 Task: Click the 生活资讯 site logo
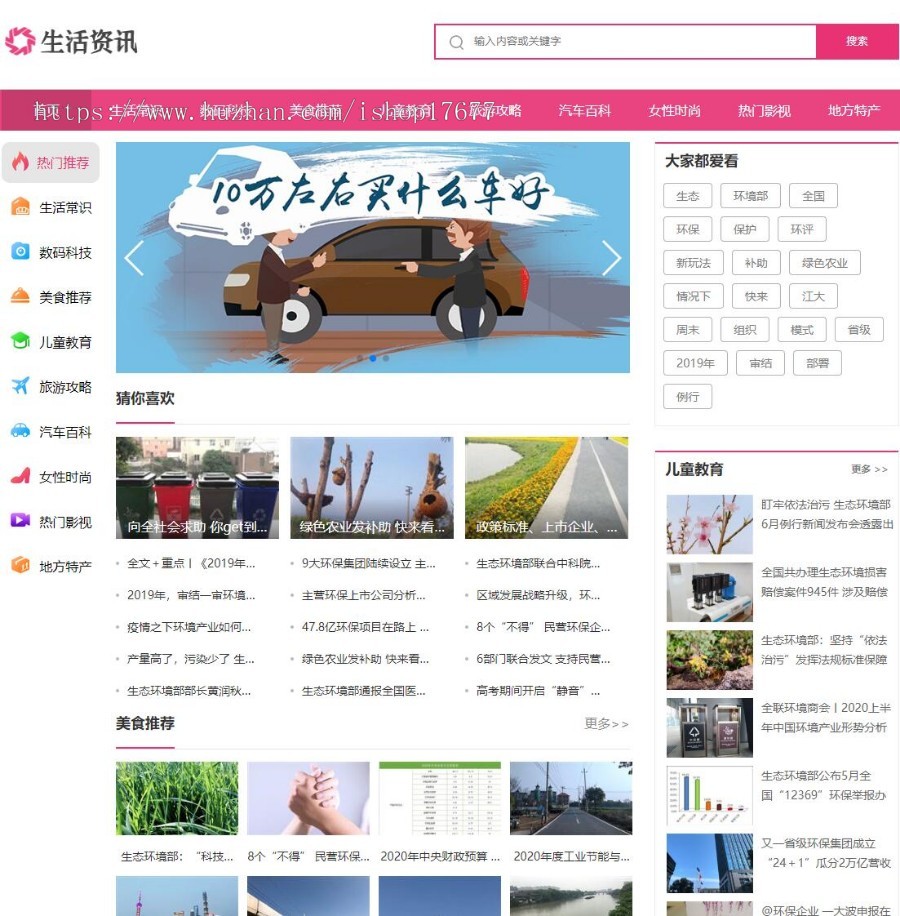click(71, 41)
